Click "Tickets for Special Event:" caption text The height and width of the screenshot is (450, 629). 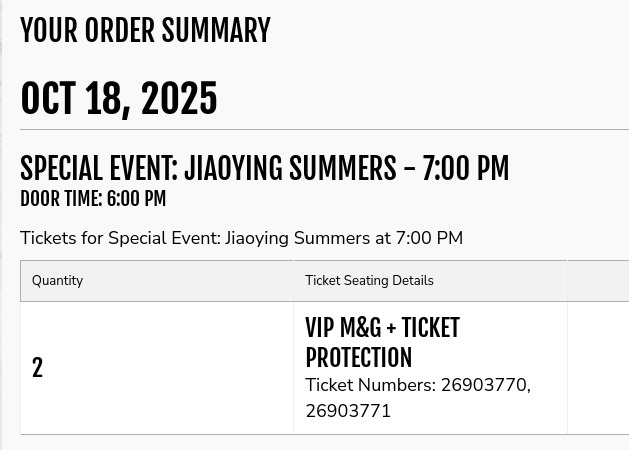[x=120, y=238]
